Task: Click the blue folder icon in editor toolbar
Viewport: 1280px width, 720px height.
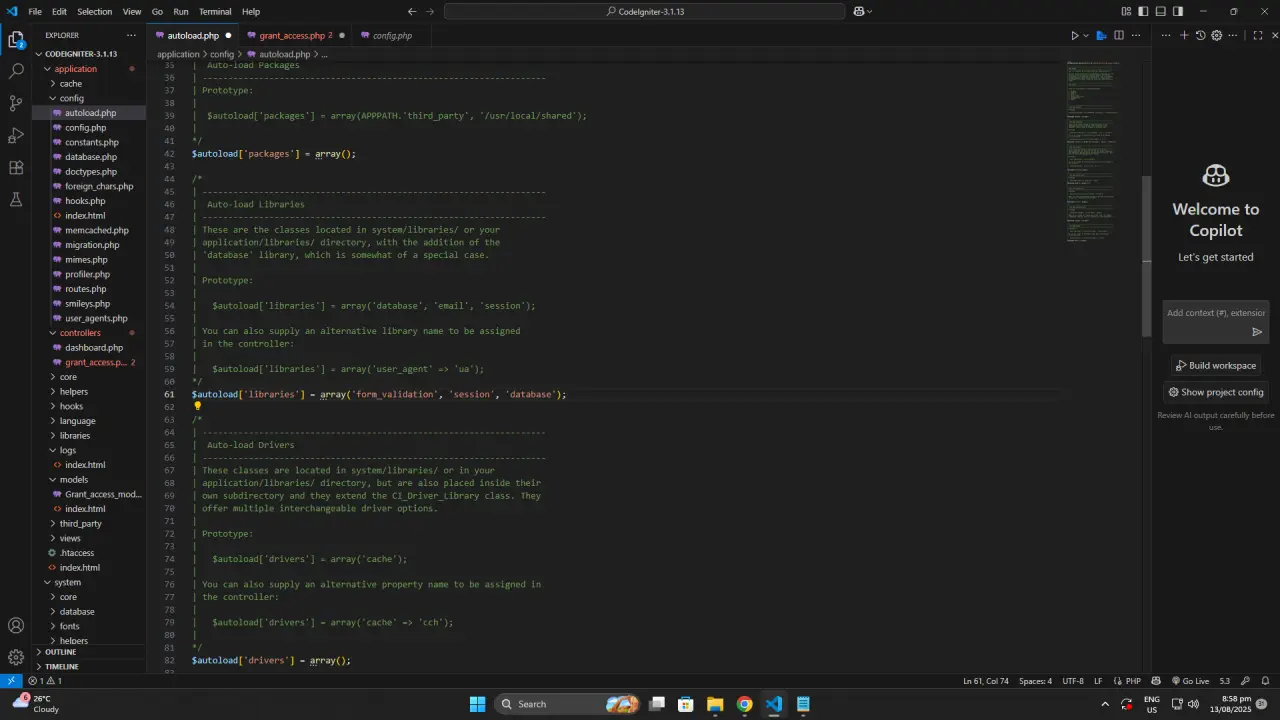Action: coord(1102,35)
